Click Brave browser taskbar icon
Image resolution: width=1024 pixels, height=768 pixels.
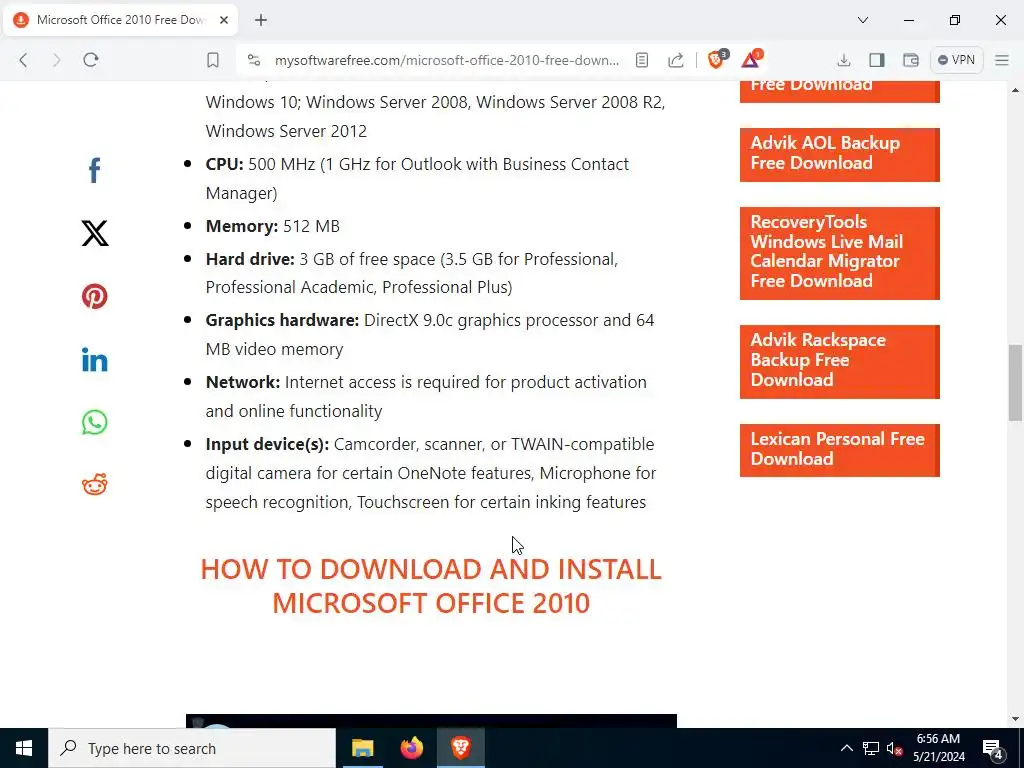(461, 748)
